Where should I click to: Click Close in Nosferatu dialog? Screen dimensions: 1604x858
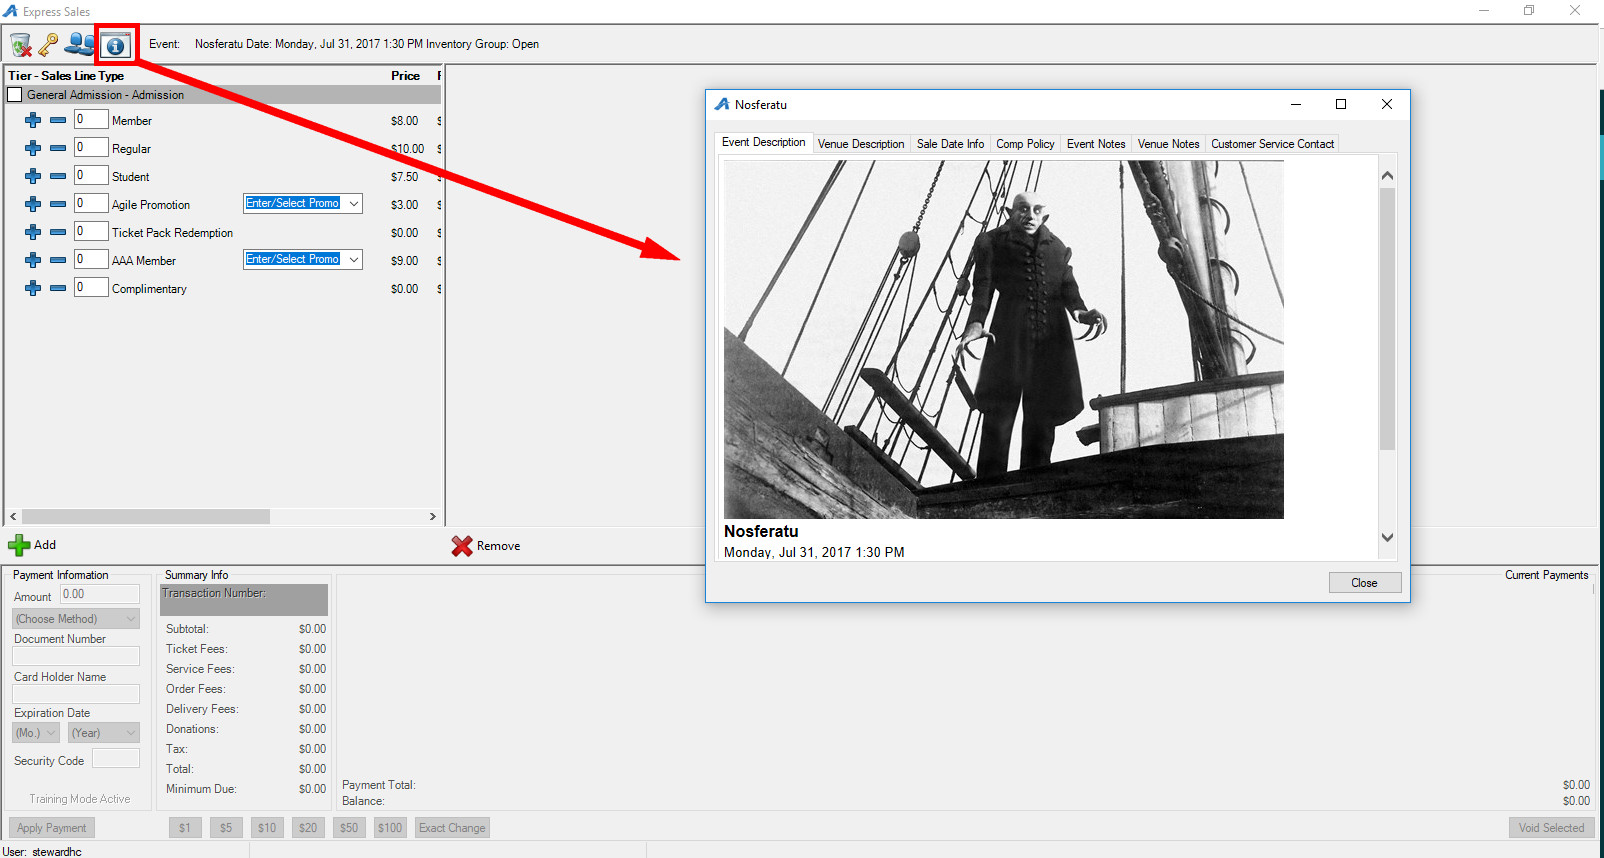1364,583
